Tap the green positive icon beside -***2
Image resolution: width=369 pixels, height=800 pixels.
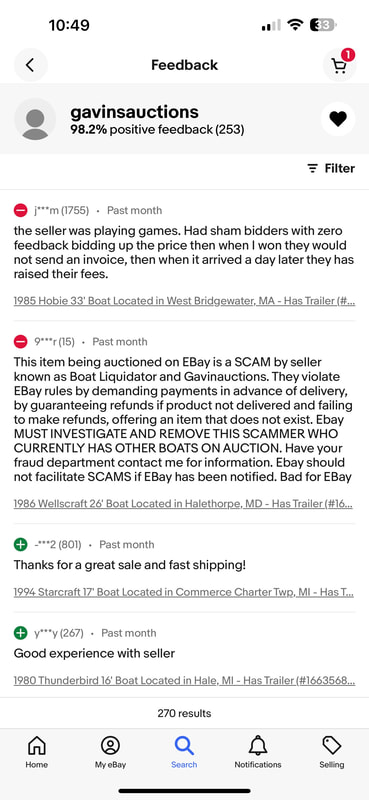click(x=20, y=544)
